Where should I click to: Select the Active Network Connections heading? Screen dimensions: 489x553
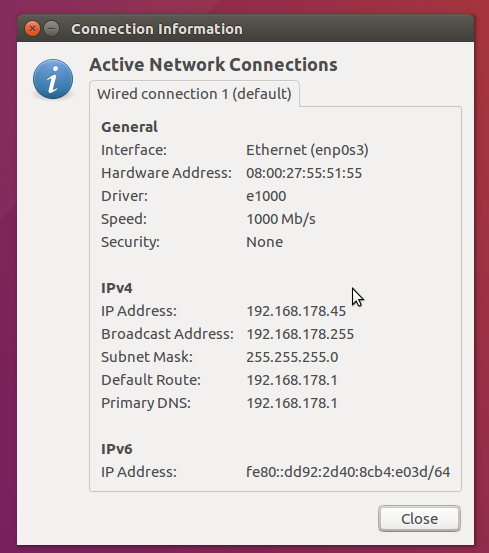tap(213, 65)
